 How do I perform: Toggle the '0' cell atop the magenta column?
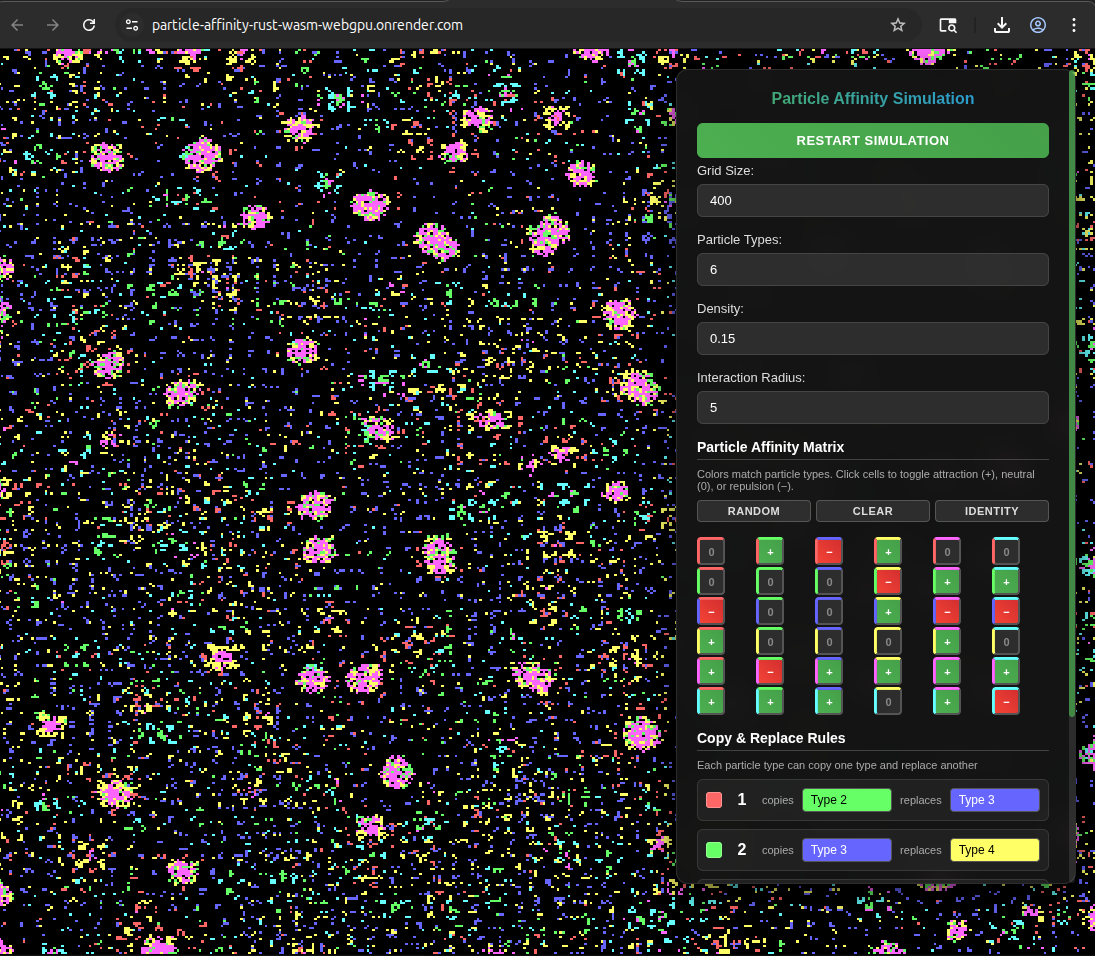(946, 551)
